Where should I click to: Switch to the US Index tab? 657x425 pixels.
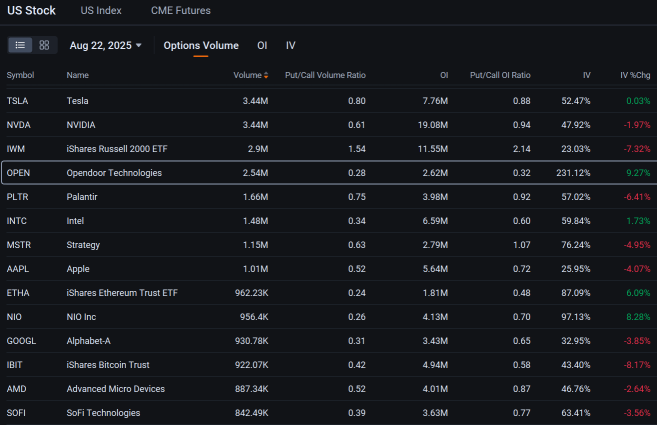(x=103, y=10)
